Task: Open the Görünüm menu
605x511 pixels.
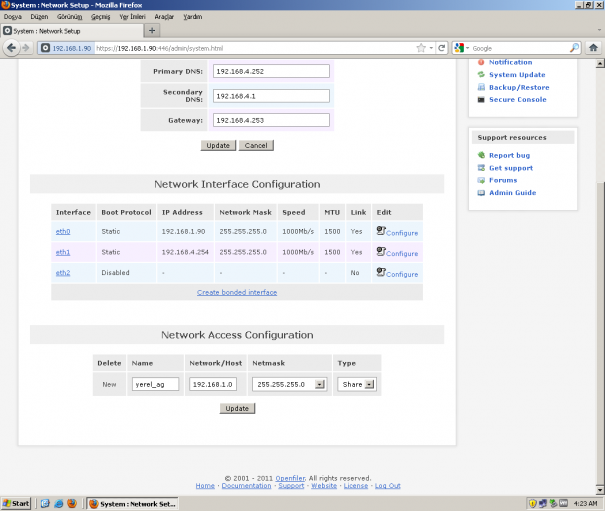Action: pyautogui.click(x=69, y=17)
